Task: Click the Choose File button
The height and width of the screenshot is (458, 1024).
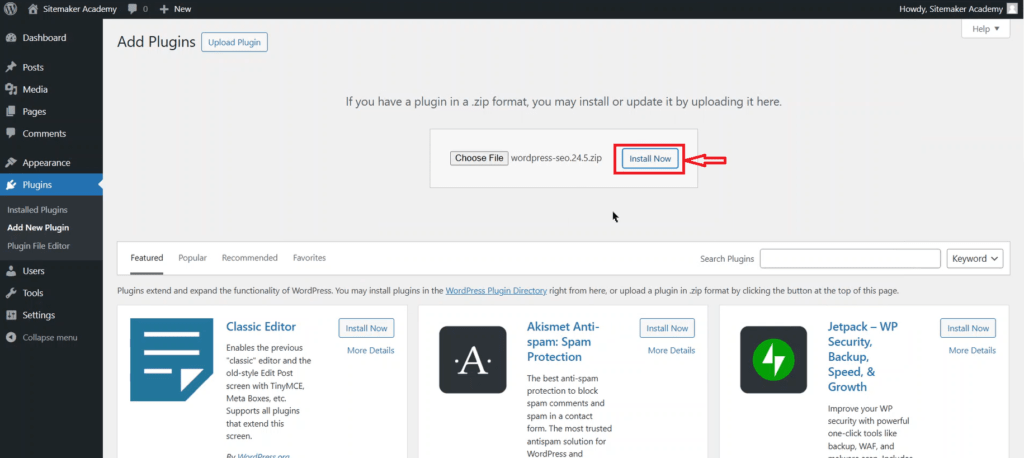Action: tap(479, 158)
